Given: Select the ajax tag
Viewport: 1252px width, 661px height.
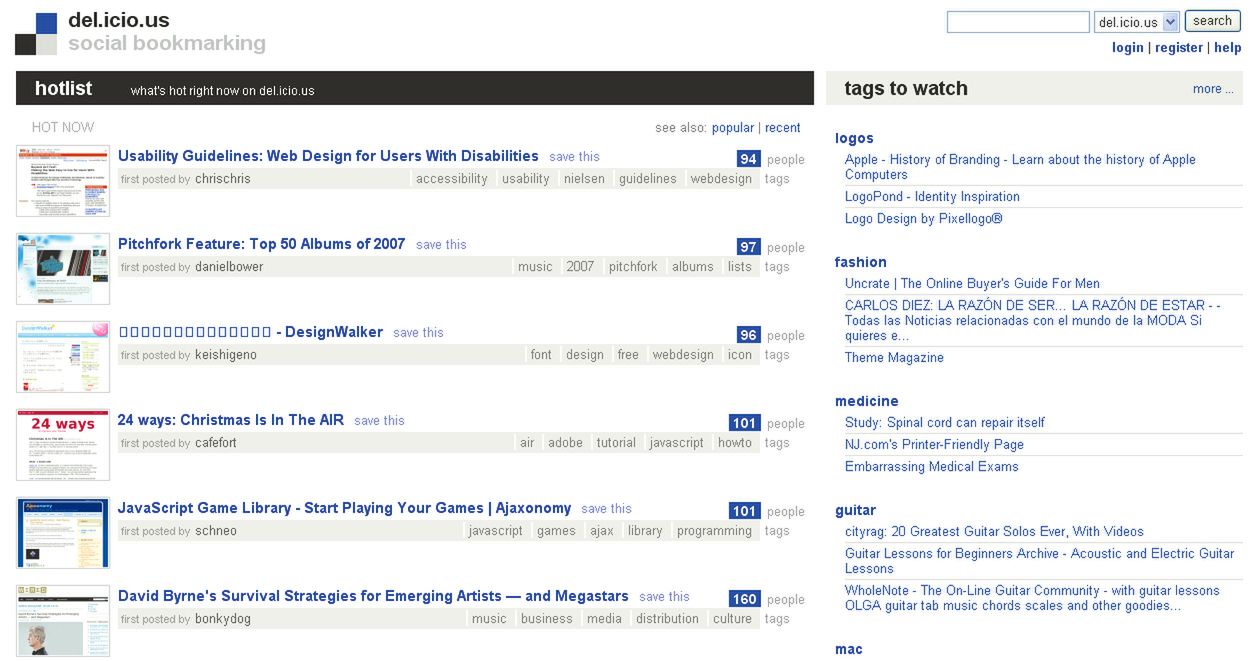Looking at the screenshot, I should point(602,531).
